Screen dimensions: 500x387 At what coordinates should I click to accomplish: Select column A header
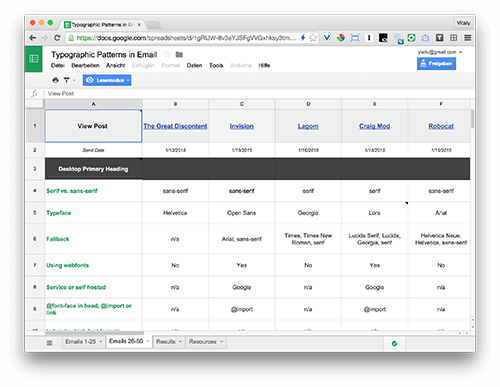[x=93, y=104]
